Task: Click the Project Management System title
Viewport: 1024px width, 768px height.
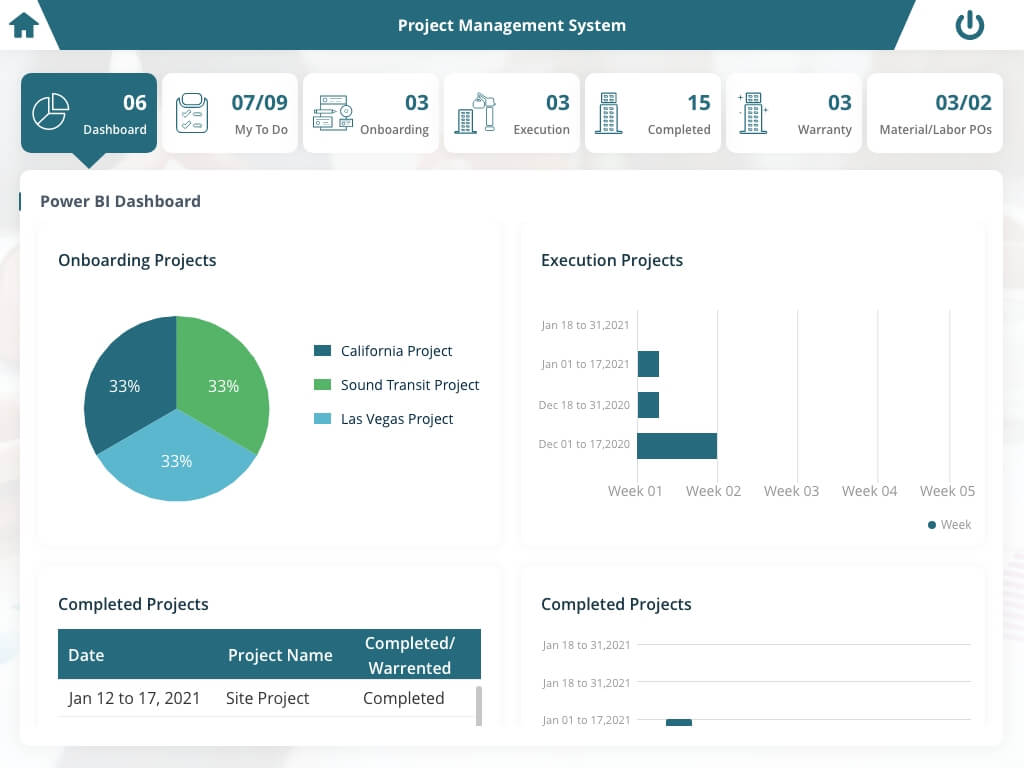Action: [x=512, y=25]
